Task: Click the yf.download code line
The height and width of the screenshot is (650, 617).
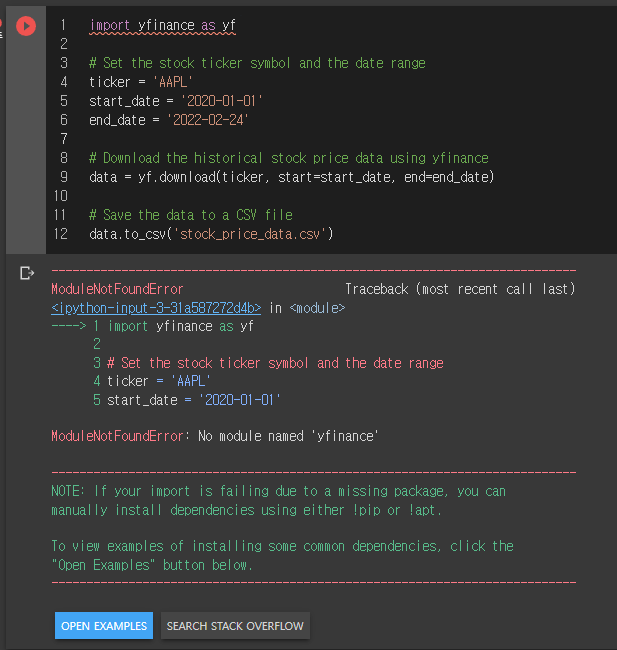Action: (x=292, y=177)
